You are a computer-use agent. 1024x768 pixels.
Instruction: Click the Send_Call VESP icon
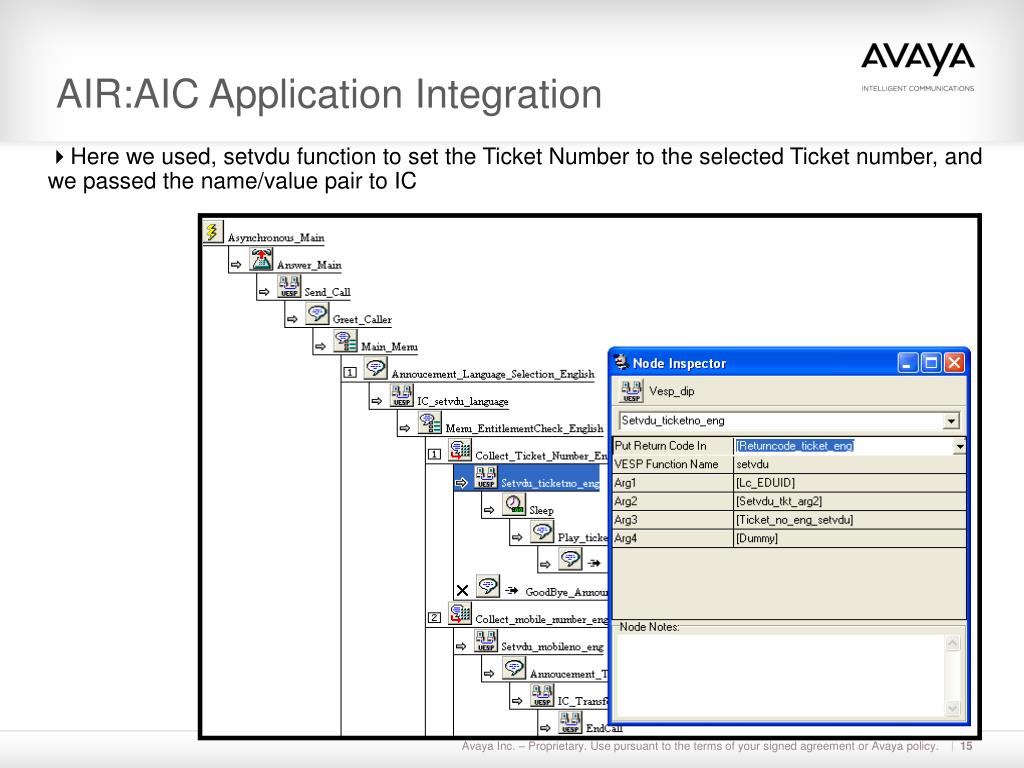point(289,287)
